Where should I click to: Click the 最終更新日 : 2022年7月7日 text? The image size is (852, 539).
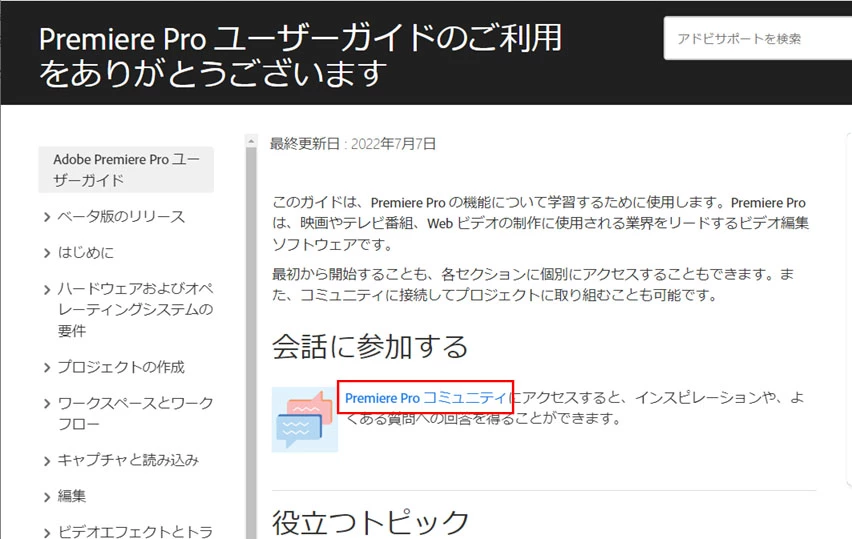pyautogui.click(x=353, y=144)
